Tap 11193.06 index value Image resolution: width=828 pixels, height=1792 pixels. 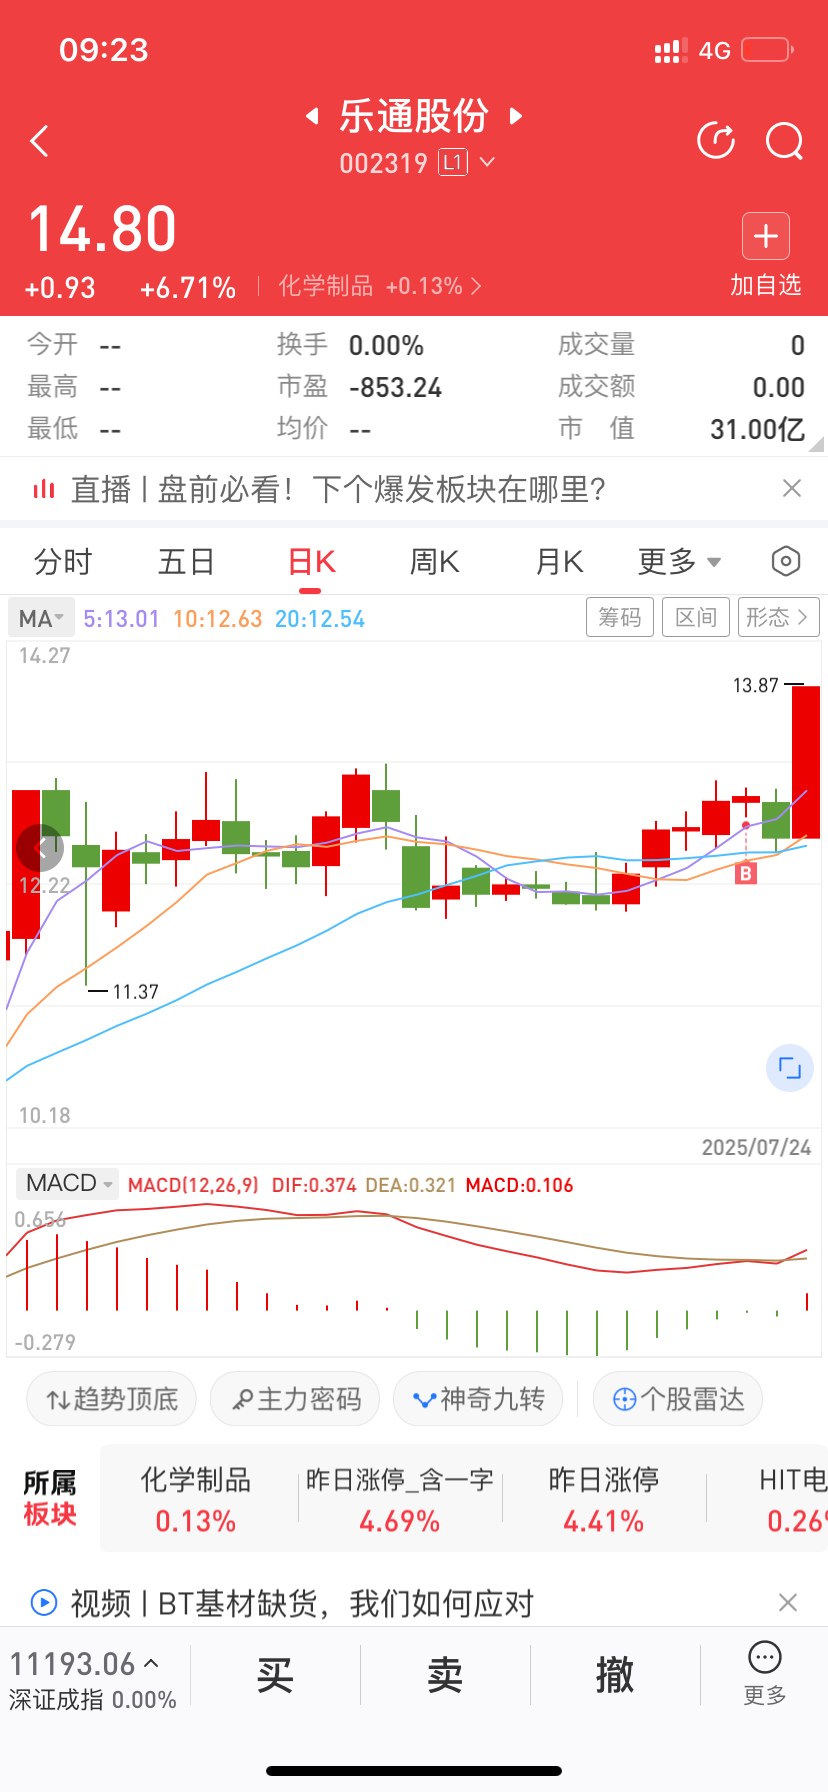[72, 1664]
